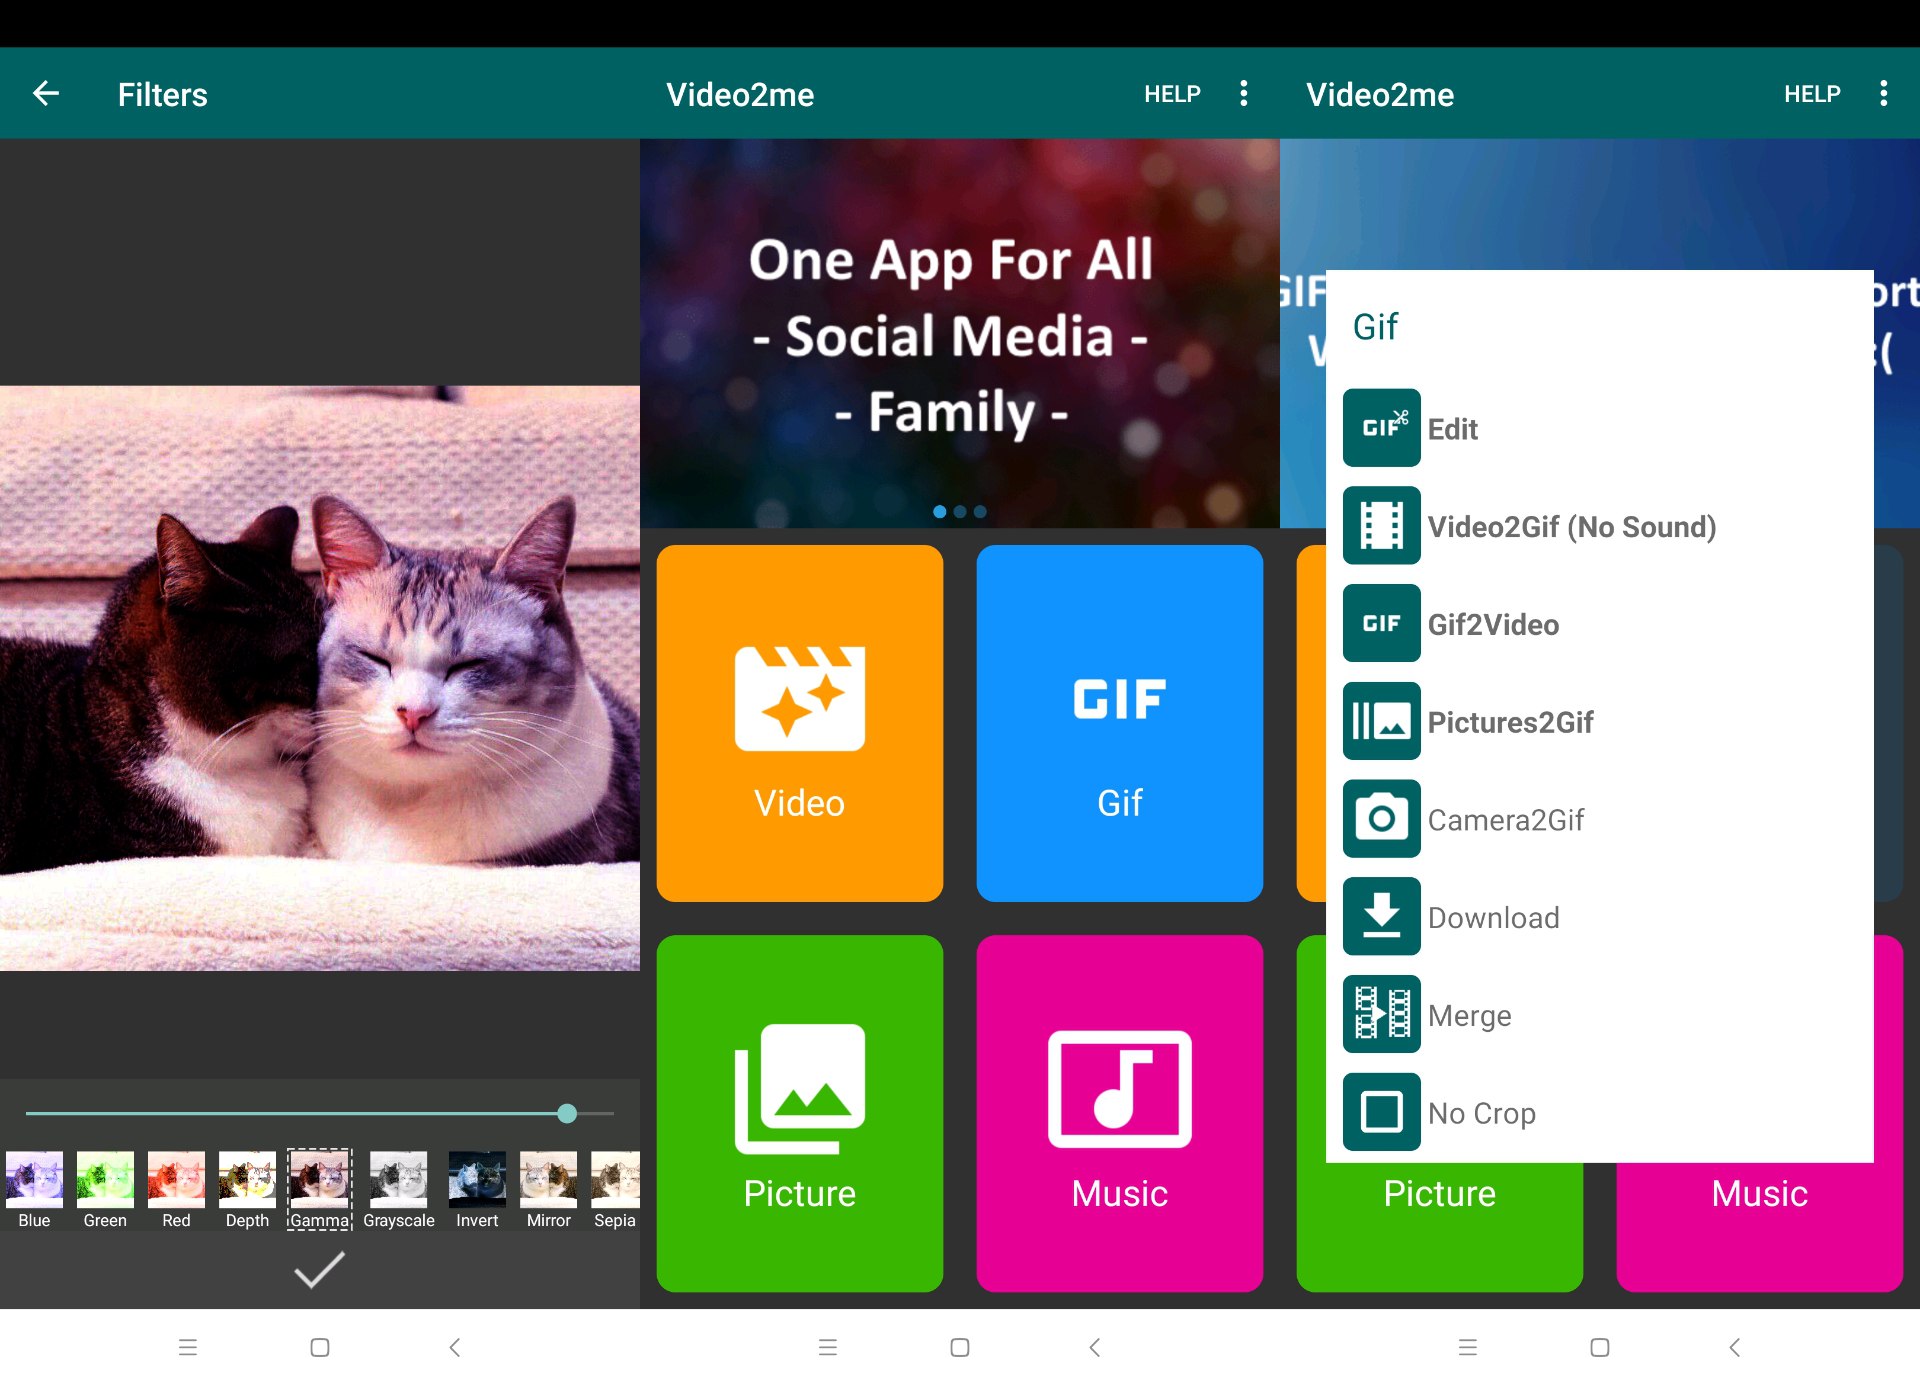Tap recent apps button under right screen
Screen dimensions: 1920x1386
[x=1468, y=1347]
